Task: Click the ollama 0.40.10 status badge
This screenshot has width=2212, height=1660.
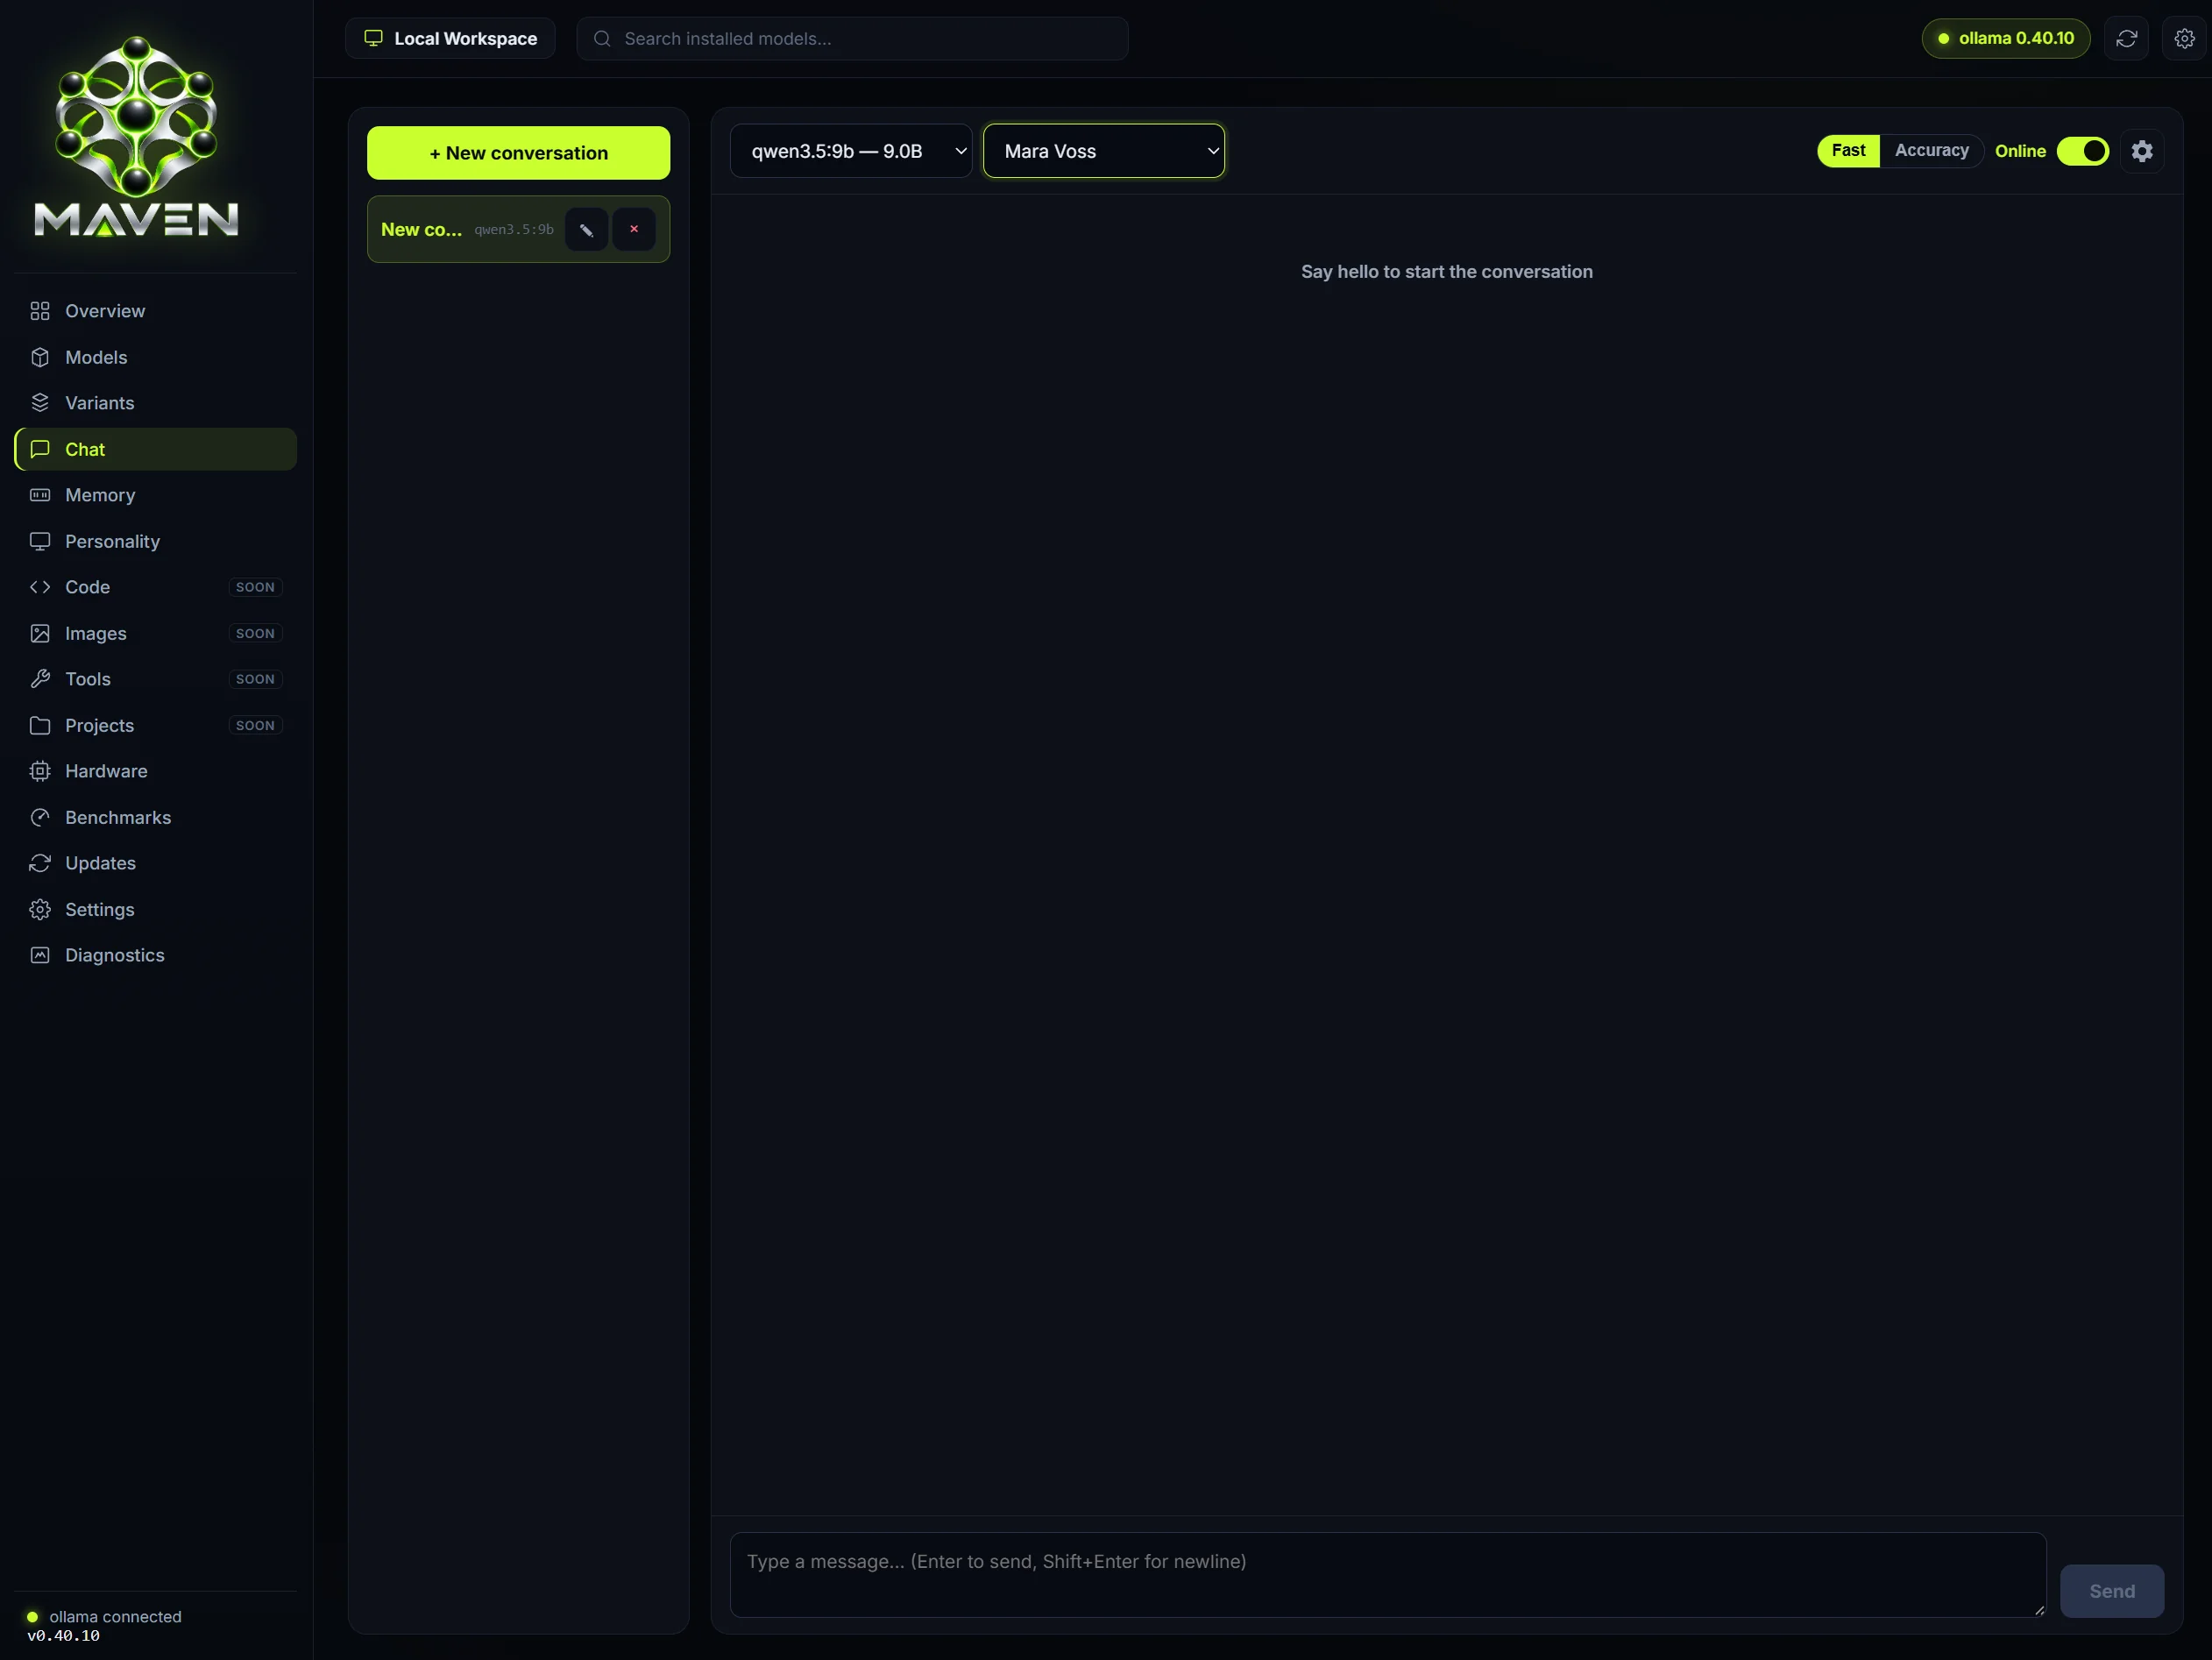Action: [2005, 38]
